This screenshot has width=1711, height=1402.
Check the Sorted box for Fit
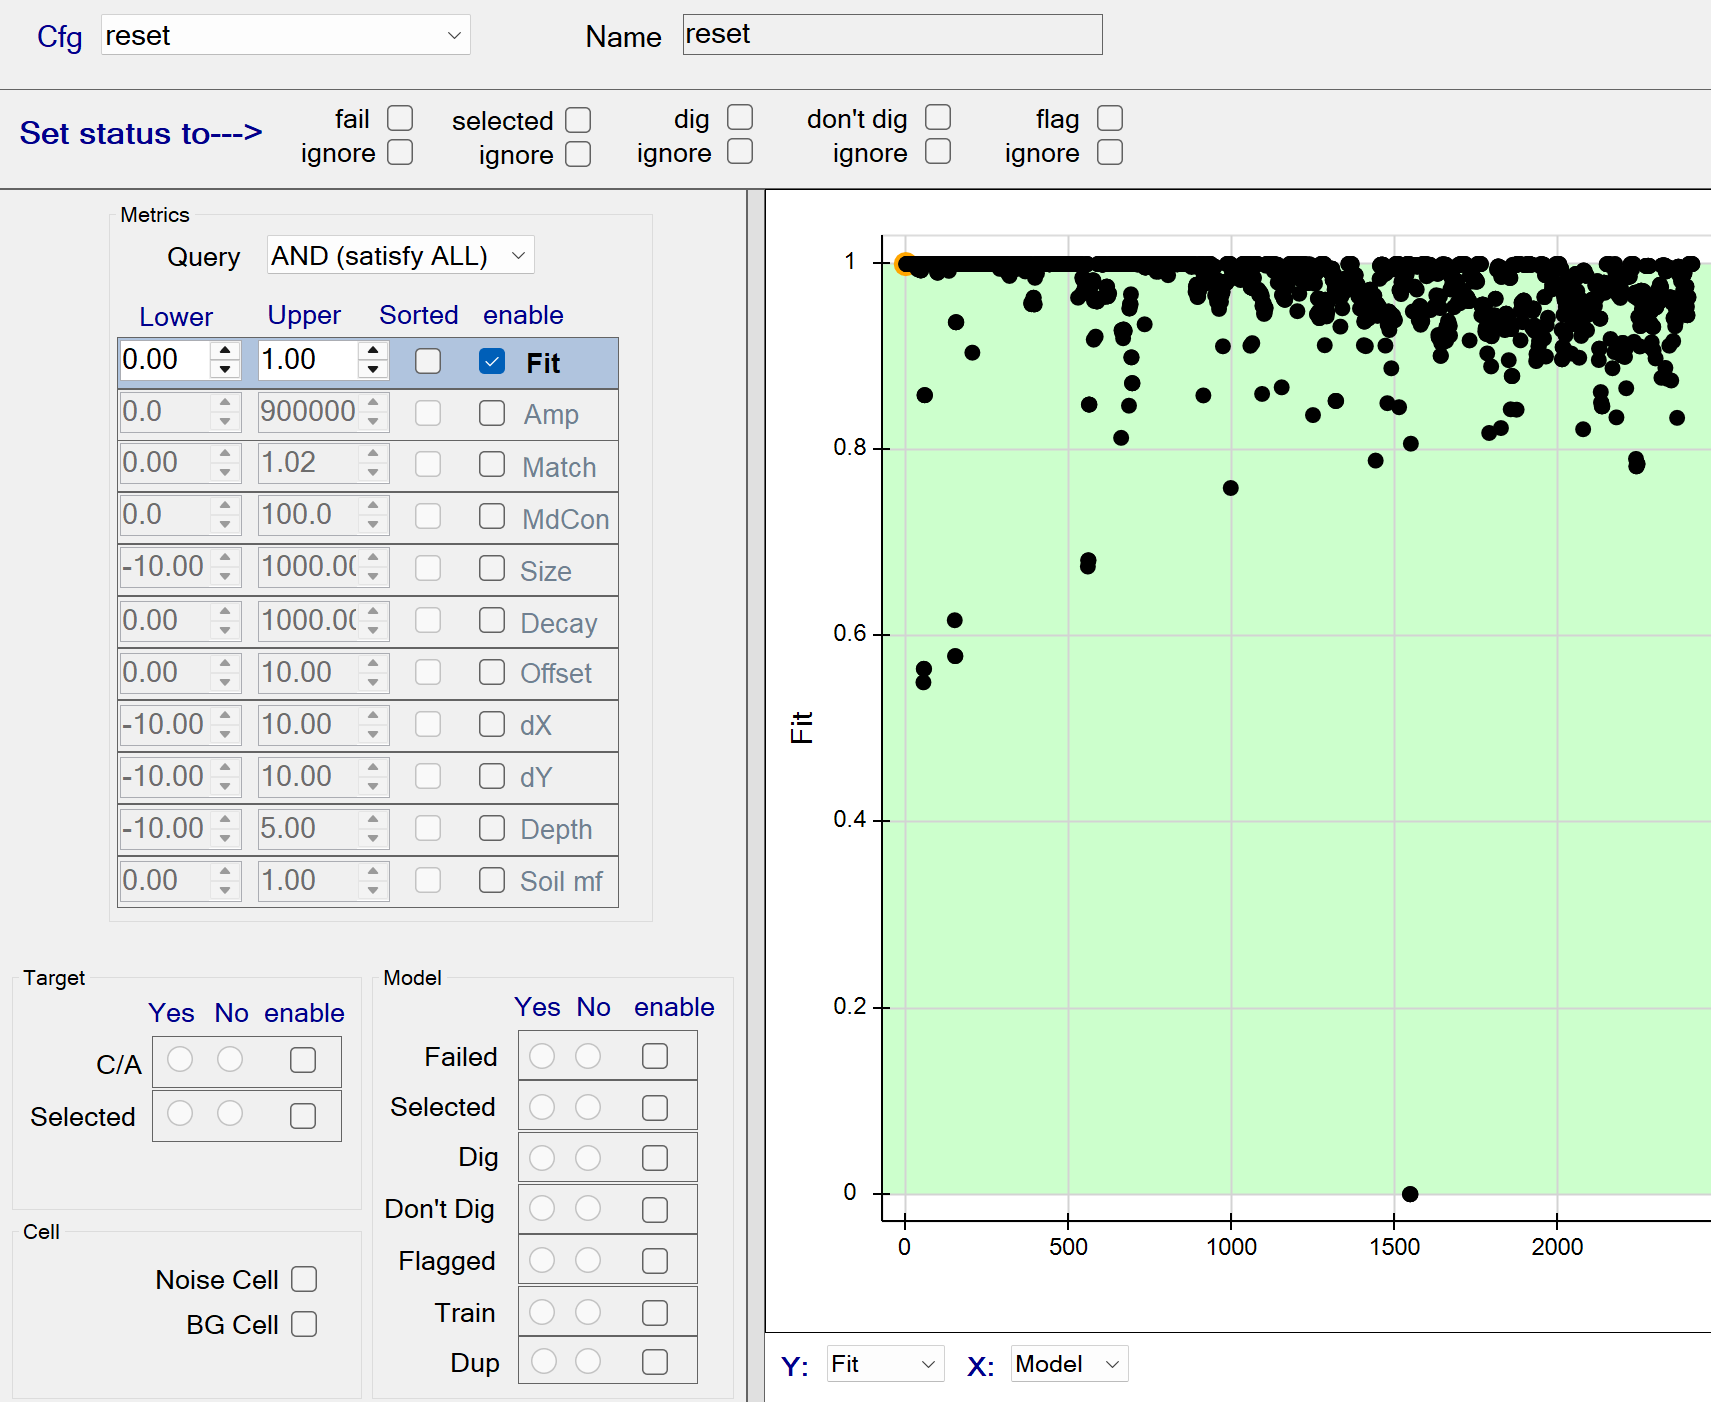[x=428, y=361]
